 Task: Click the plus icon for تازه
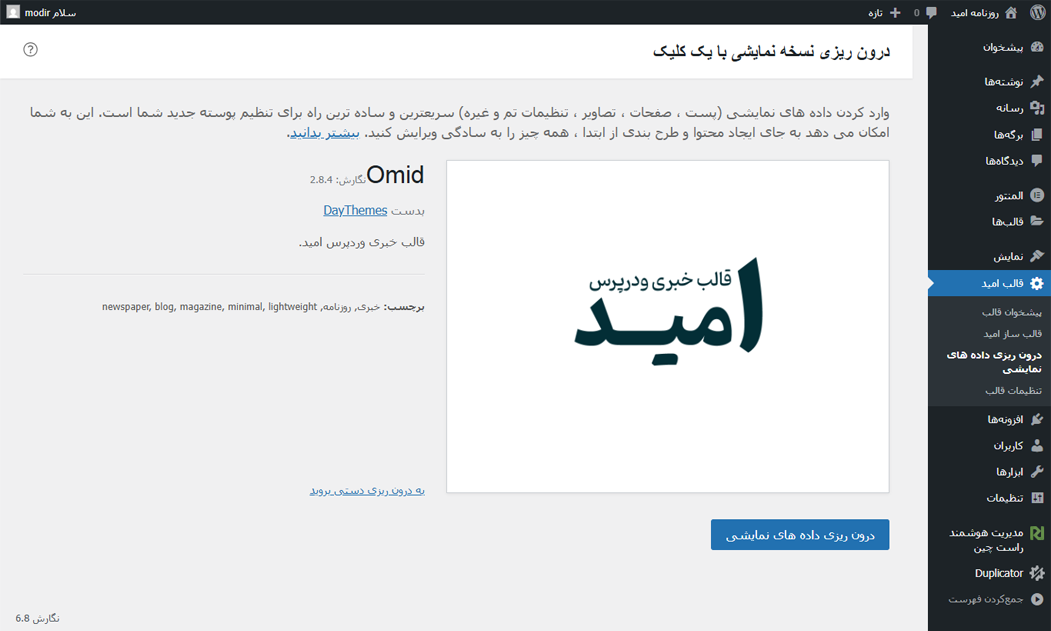[x=895, y=12]
